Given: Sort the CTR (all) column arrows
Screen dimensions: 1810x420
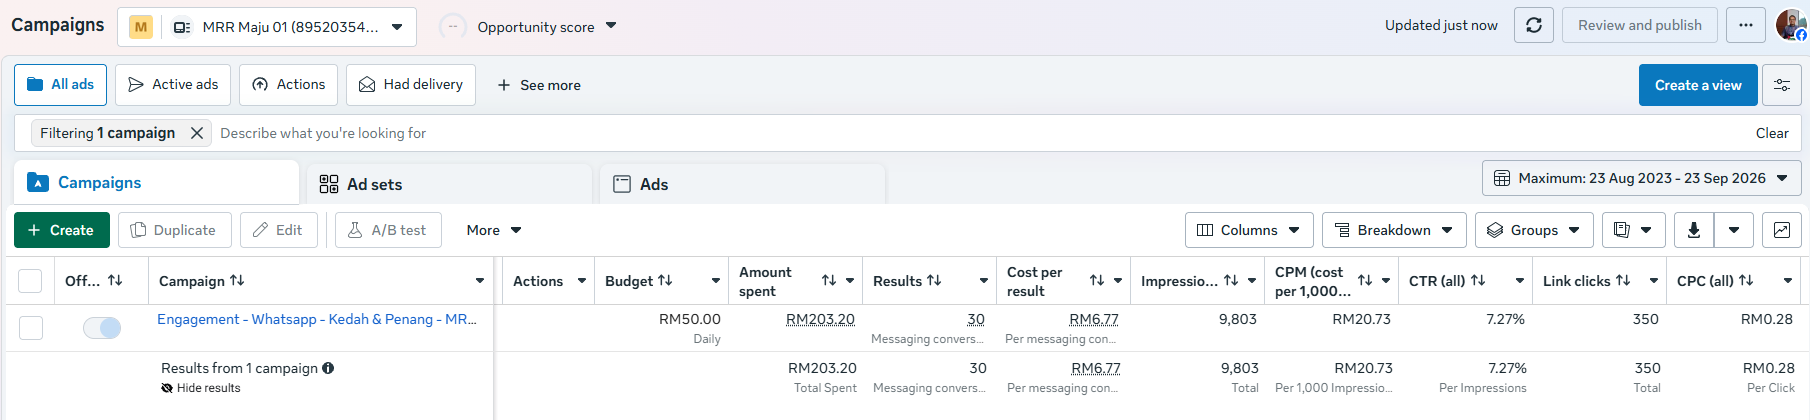Looking at the screenshot, I should (x=1478, y=281).
